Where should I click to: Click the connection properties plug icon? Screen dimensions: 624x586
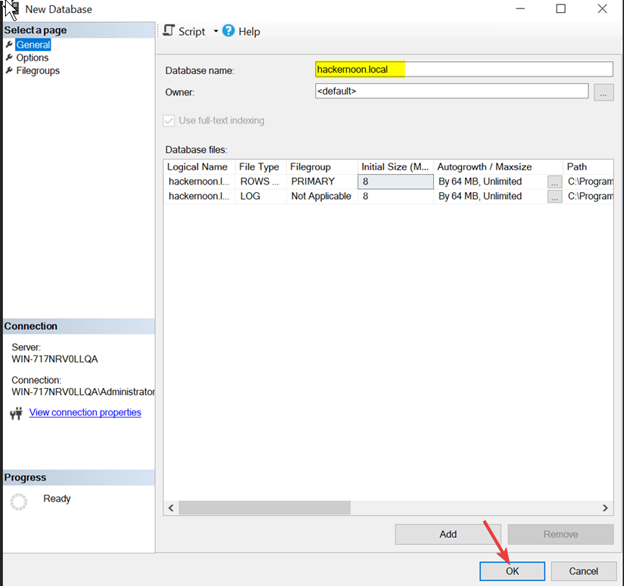point(16,414)
